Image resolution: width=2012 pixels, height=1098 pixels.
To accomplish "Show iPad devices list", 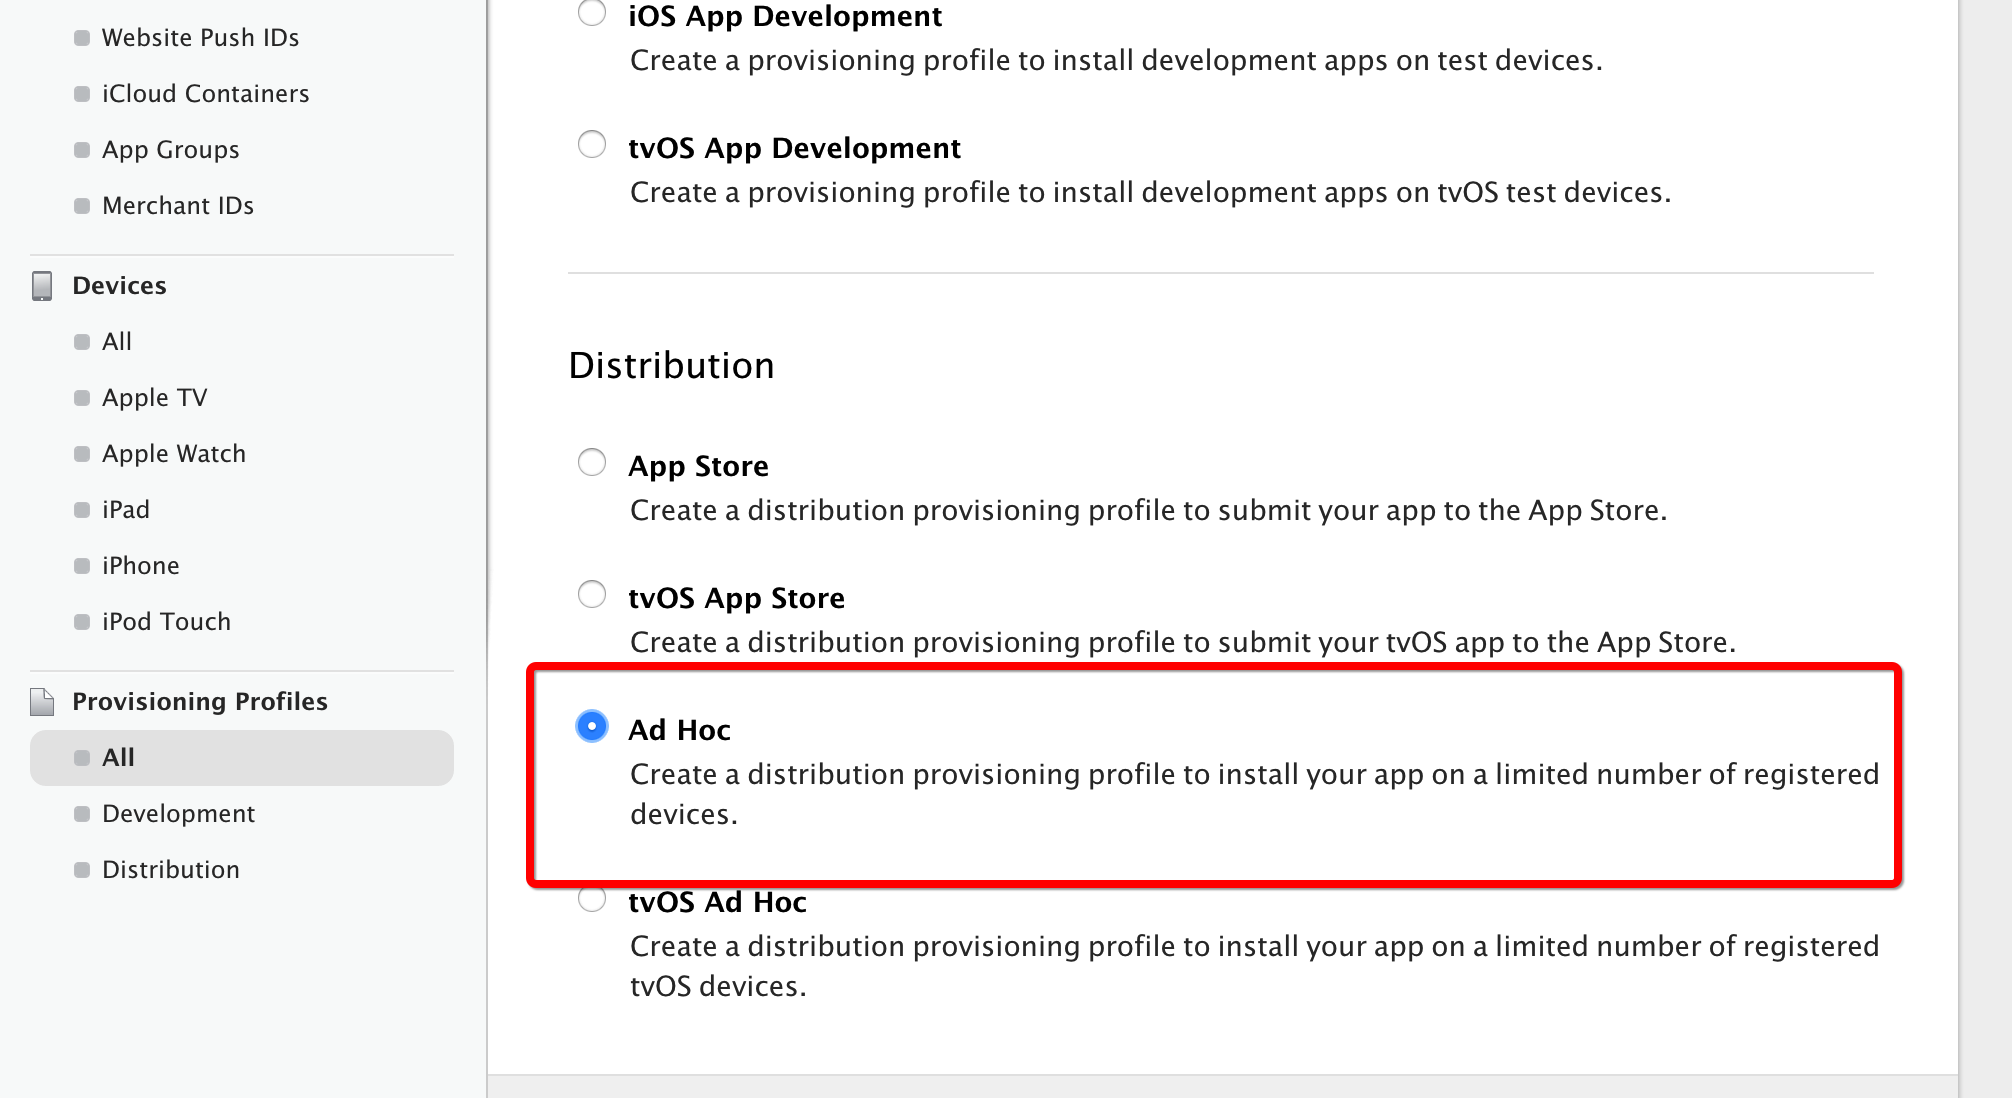I will 125,510.
